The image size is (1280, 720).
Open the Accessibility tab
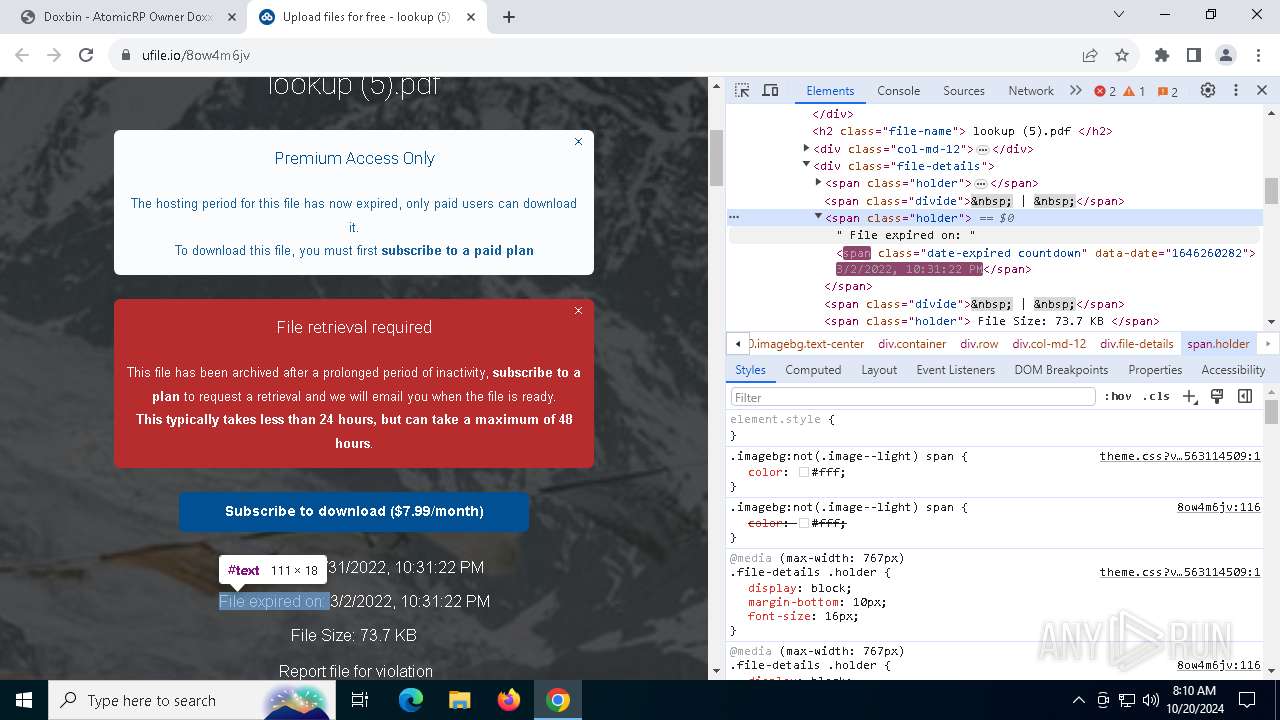point(1233,370)
